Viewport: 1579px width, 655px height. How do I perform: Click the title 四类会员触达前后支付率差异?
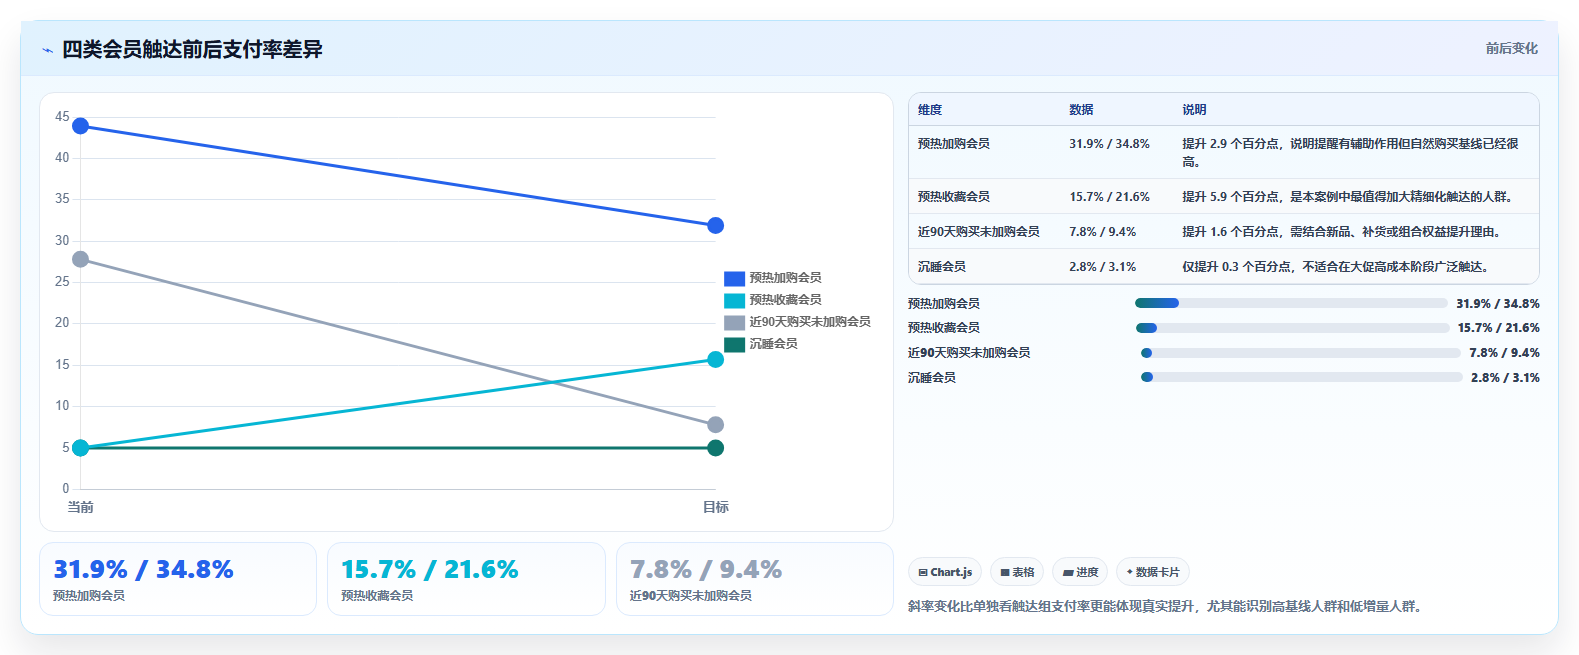coord(192,50)
